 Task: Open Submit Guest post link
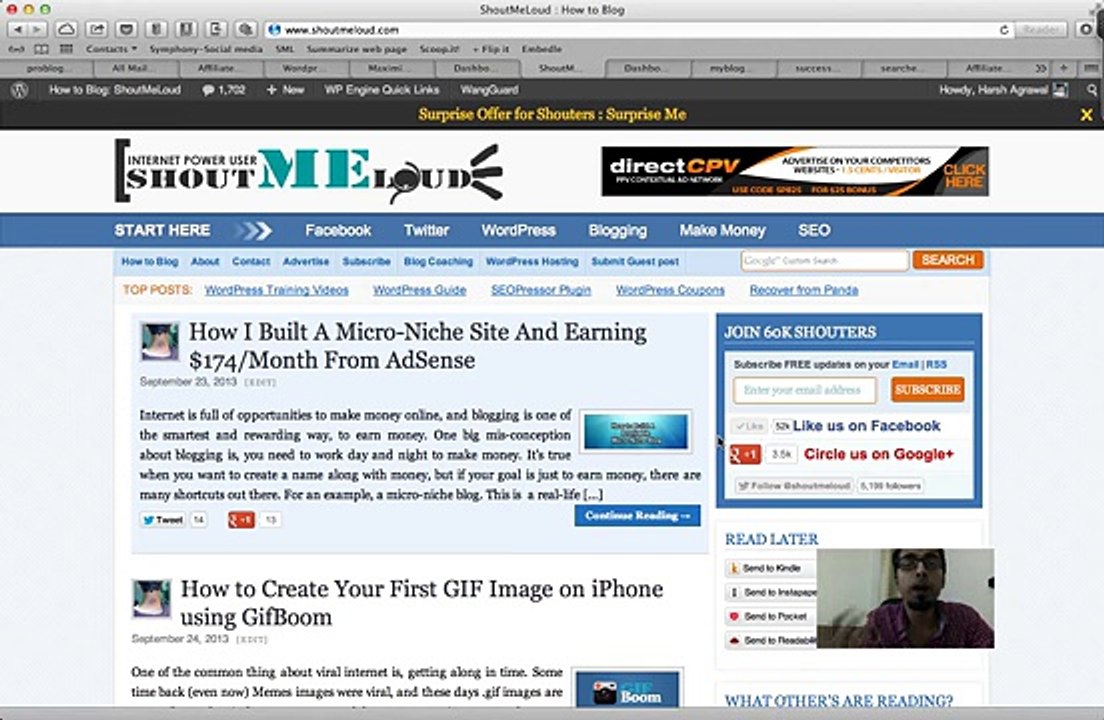tap(634, 261)
